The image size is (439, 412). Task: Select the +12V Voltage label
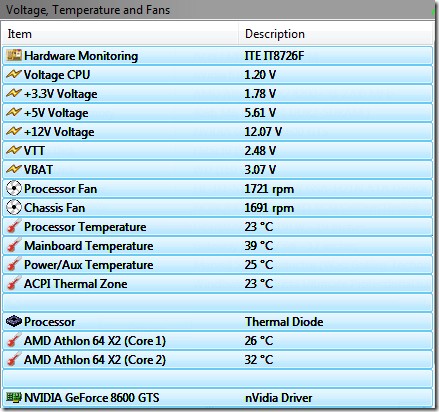click(59, 132)
